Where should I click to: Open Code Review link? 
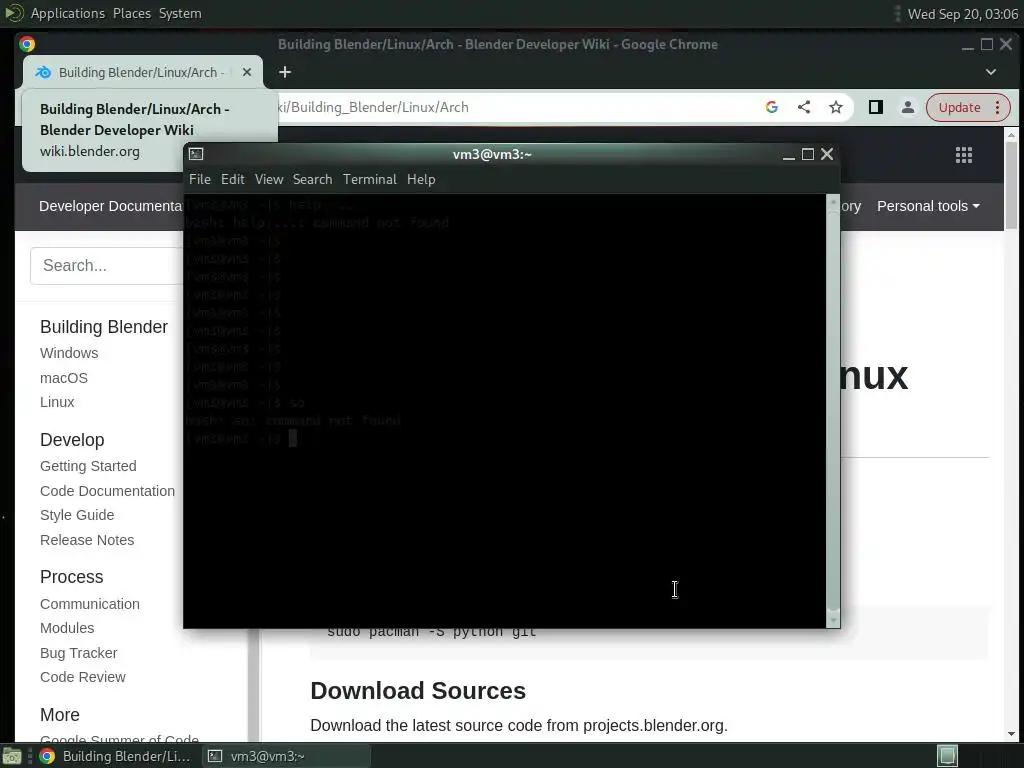[83, 677]
